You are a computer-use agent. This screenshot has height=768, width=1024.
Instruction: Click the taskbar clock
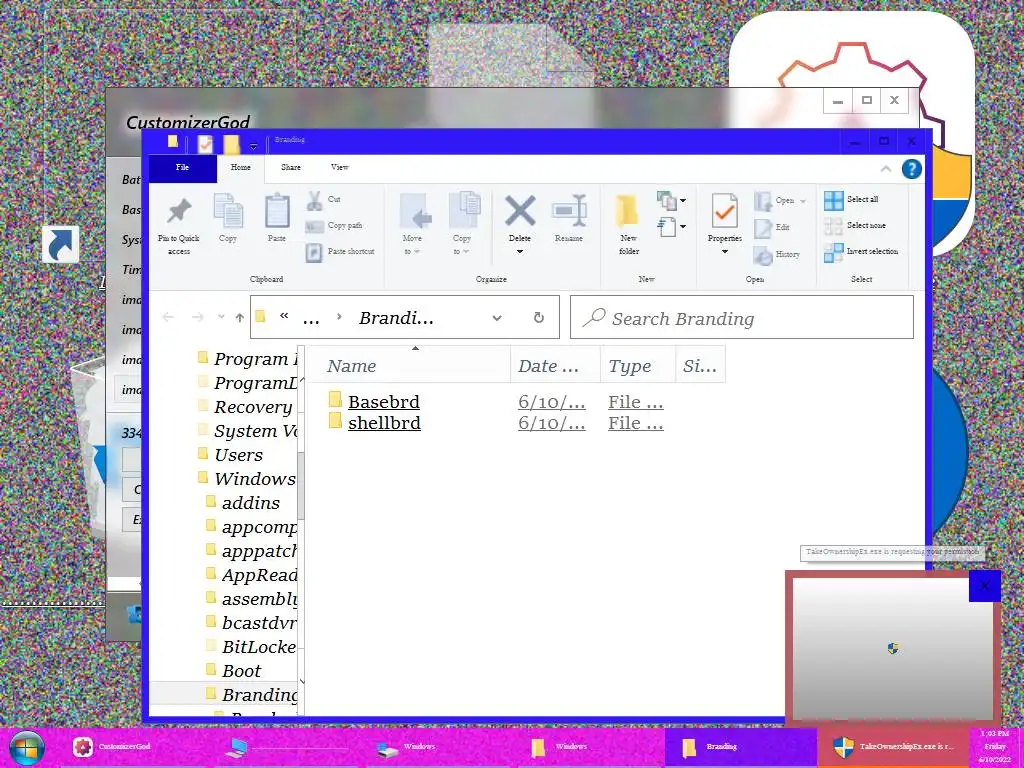point(995,748)
